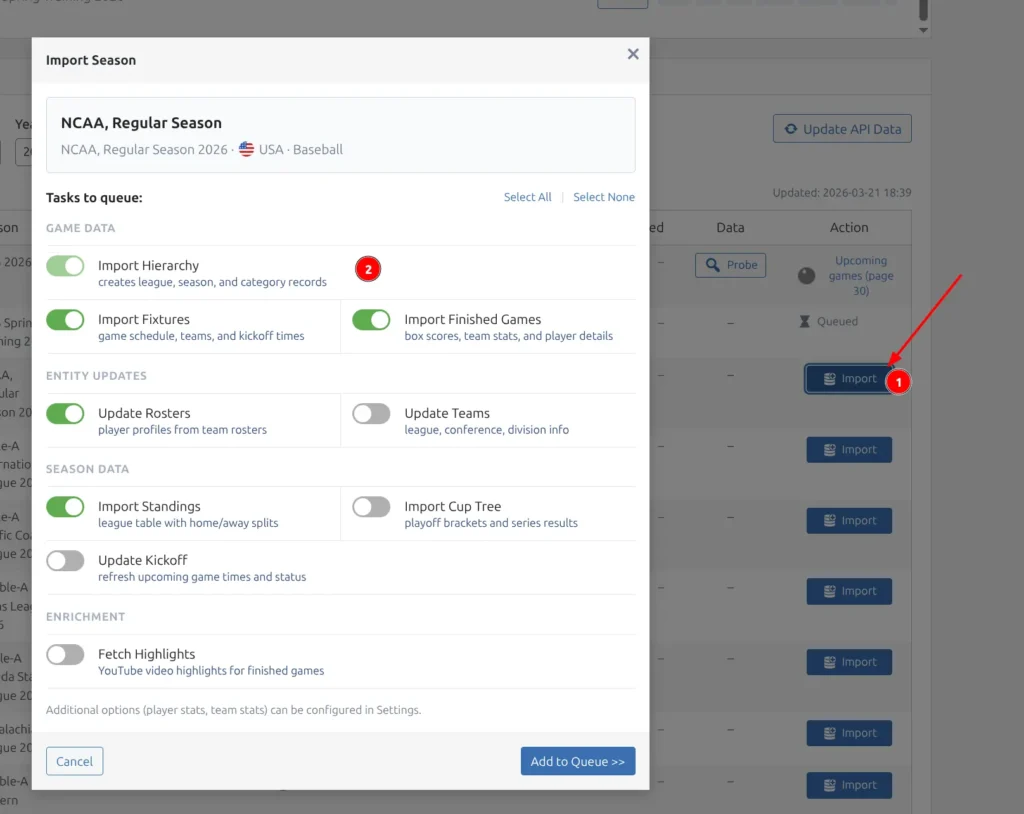Switch off the Update Rosters toggle
The width and height of the screenshot is (1024, 814).
[65, 414]
